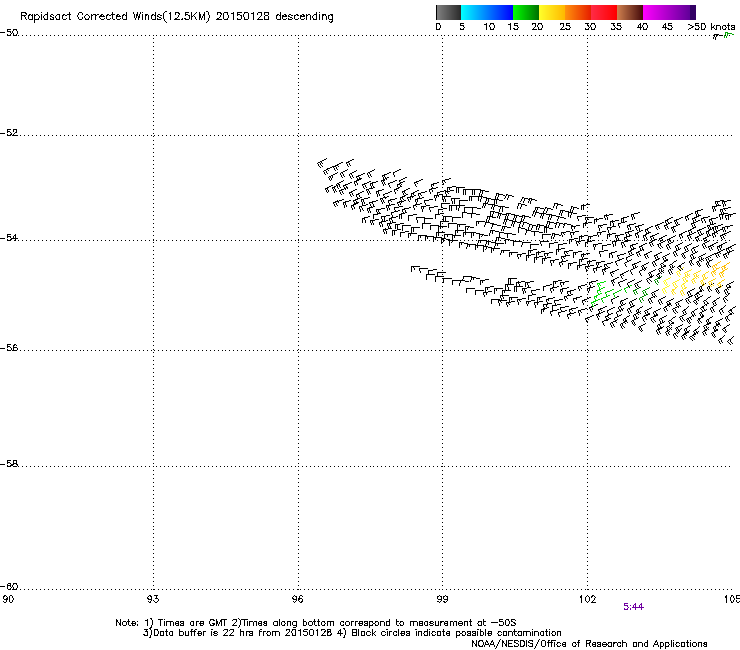
Task: Click the -52 latitude axis label
Action: click(x=9, y=133)
